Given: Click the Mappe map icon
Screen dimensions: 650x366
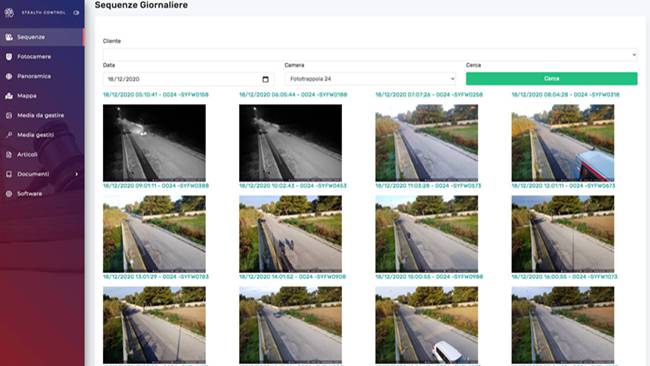Looking at the screenshot, I should pyautogui.click(x=9, y=96).
